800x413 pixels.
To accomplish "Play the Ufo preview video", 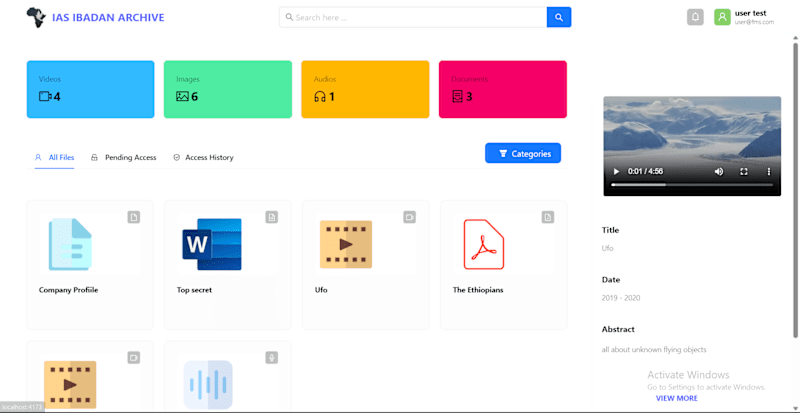I will pyautogui.click(x=616, y=172).
